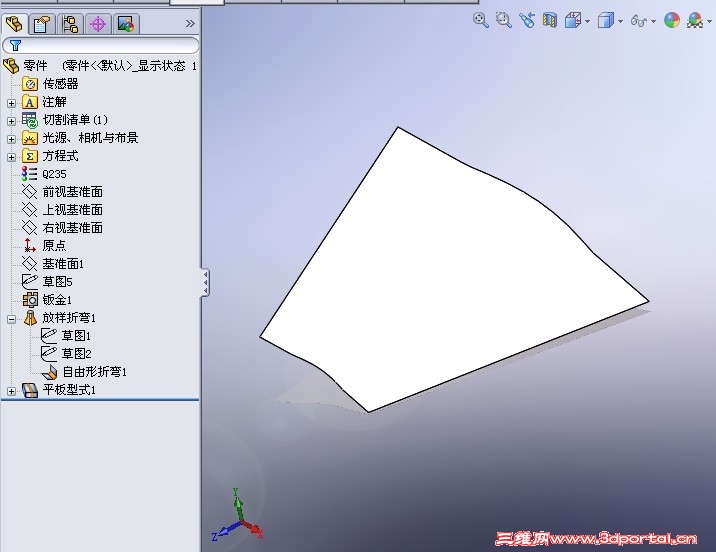This screenshot has height=552, width=716.
Task: Collapse the 放样折弯1 node
Action: click(11, 319)
